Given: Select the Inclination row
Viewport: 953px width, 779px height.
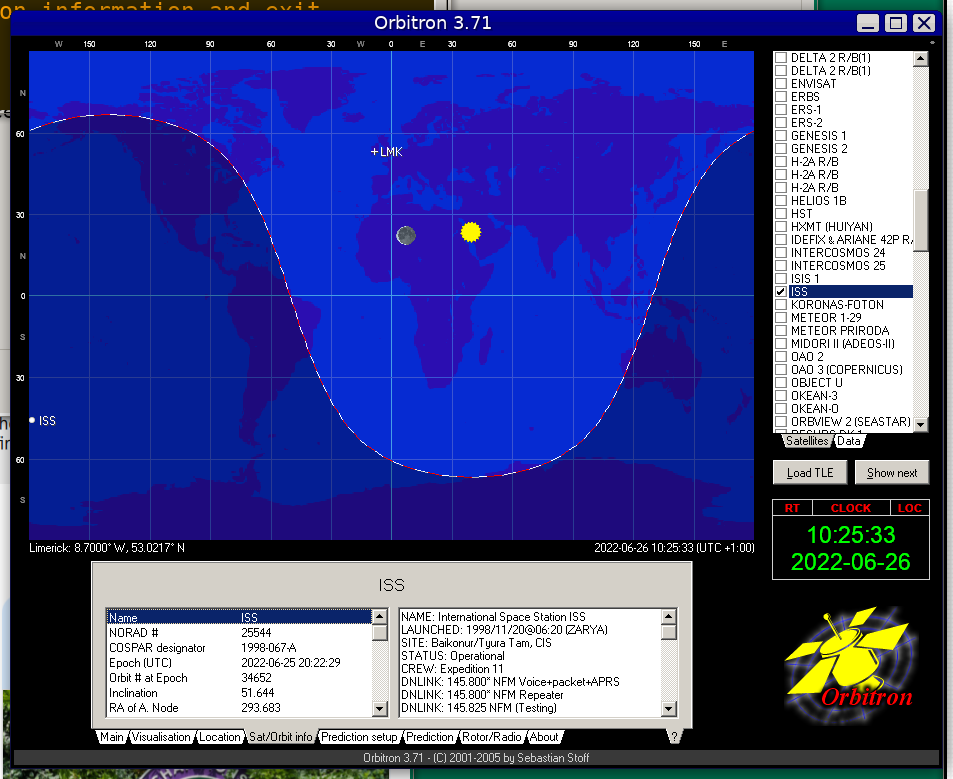Looking at the screenshot, I should (x=239, y=693).
